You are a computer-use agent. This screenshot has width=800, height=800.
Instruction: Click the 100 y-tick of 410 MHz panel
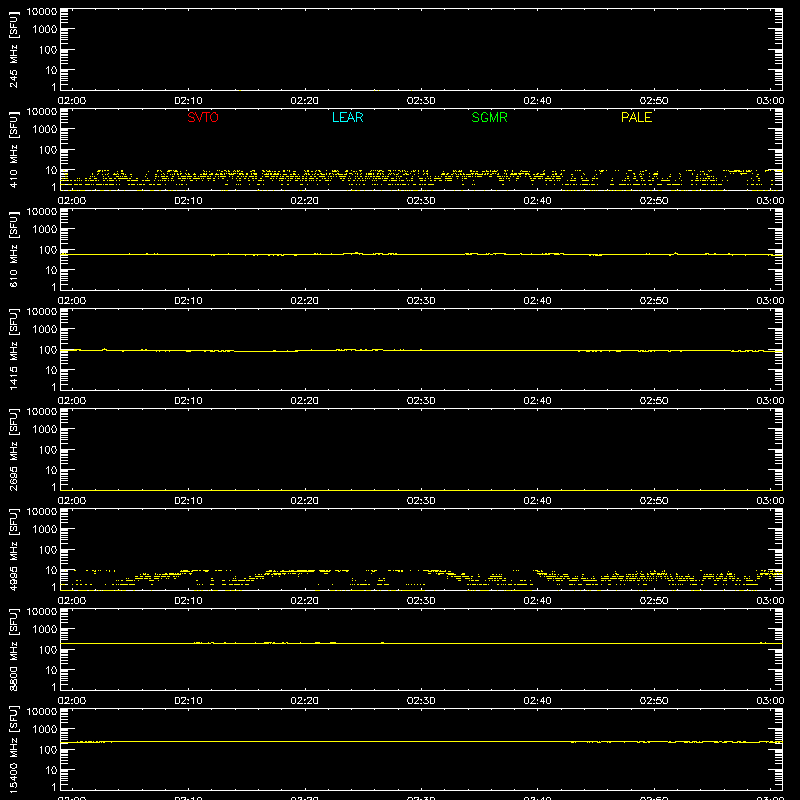(x=48, y=150)
